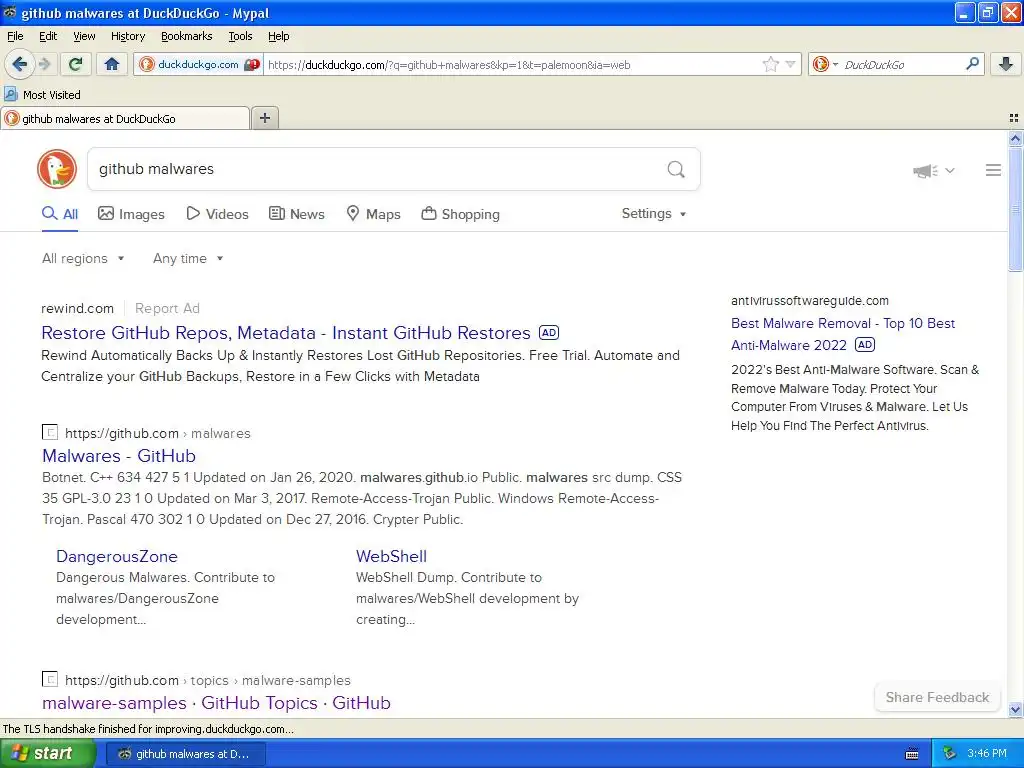
Task: Open the Home page button
Action: [112, 64]
